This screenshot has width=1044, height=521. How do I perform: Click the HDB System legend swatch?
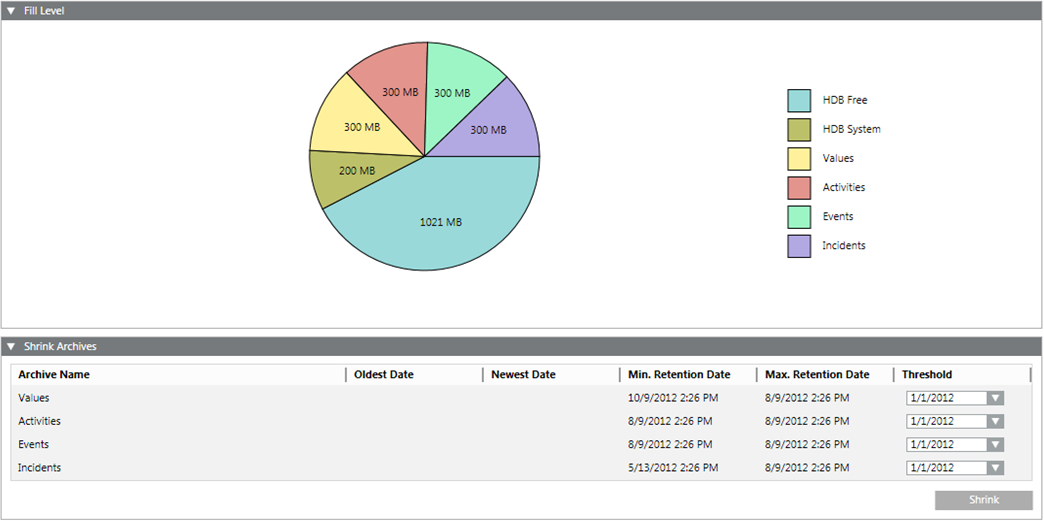click(x=799, y=129)
